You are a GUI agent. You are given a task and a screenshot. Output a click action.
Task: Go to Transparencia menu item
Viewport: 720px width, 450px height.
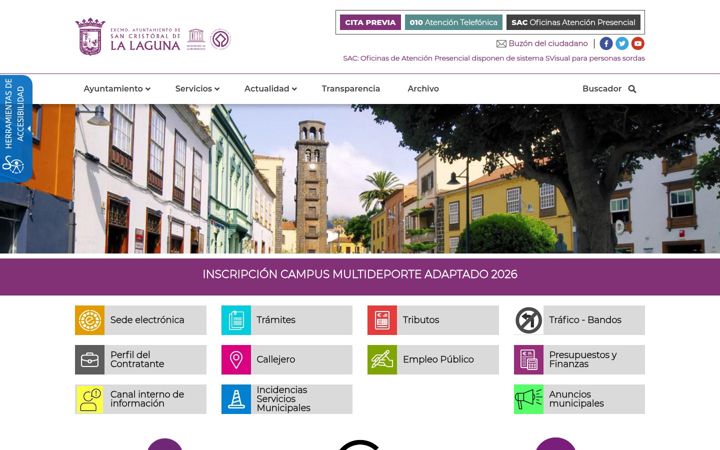[x=351, y=89]
